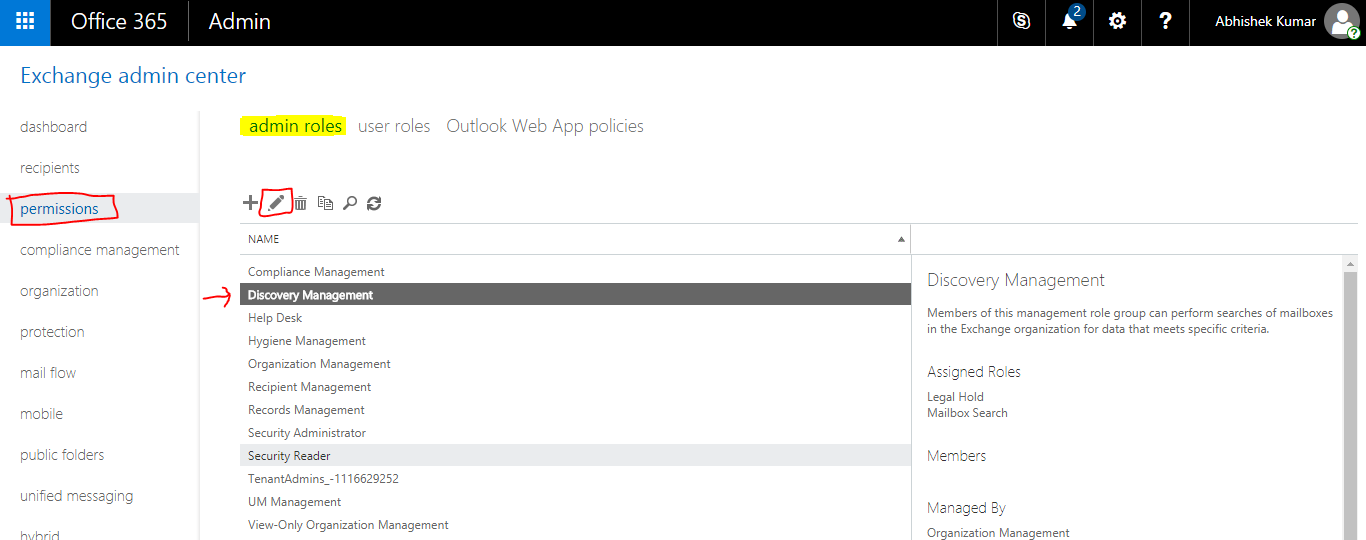Image resolution: width=1366 pixels, height=540 pixels.
Task: Open compliance management in sidebar
Action: click(x=100, y=250)
